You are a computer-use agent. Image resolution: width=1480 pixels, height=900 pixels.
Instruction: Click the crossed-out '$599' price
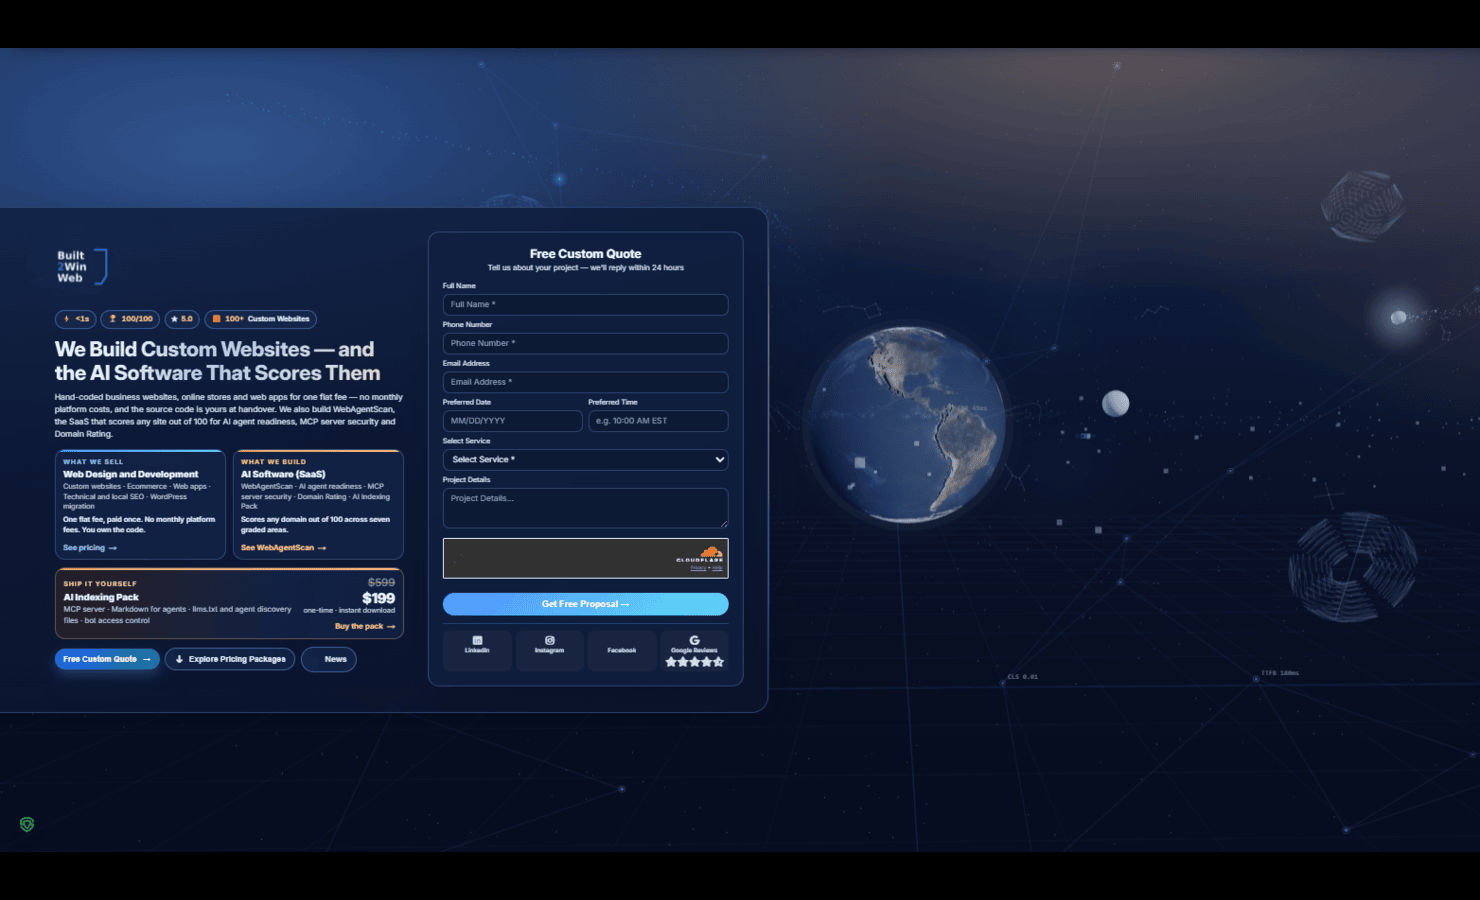(381, 582)
